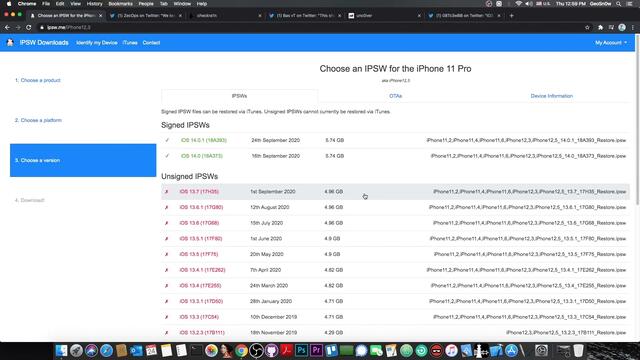Click the iTunes nav link
This screenshot has width=640, height=360.
click(130, 42)
